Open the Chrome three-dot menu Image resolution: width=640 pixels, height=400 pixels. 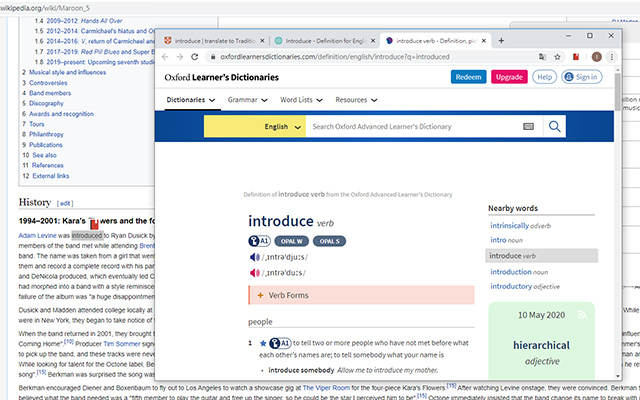[611, 57]
